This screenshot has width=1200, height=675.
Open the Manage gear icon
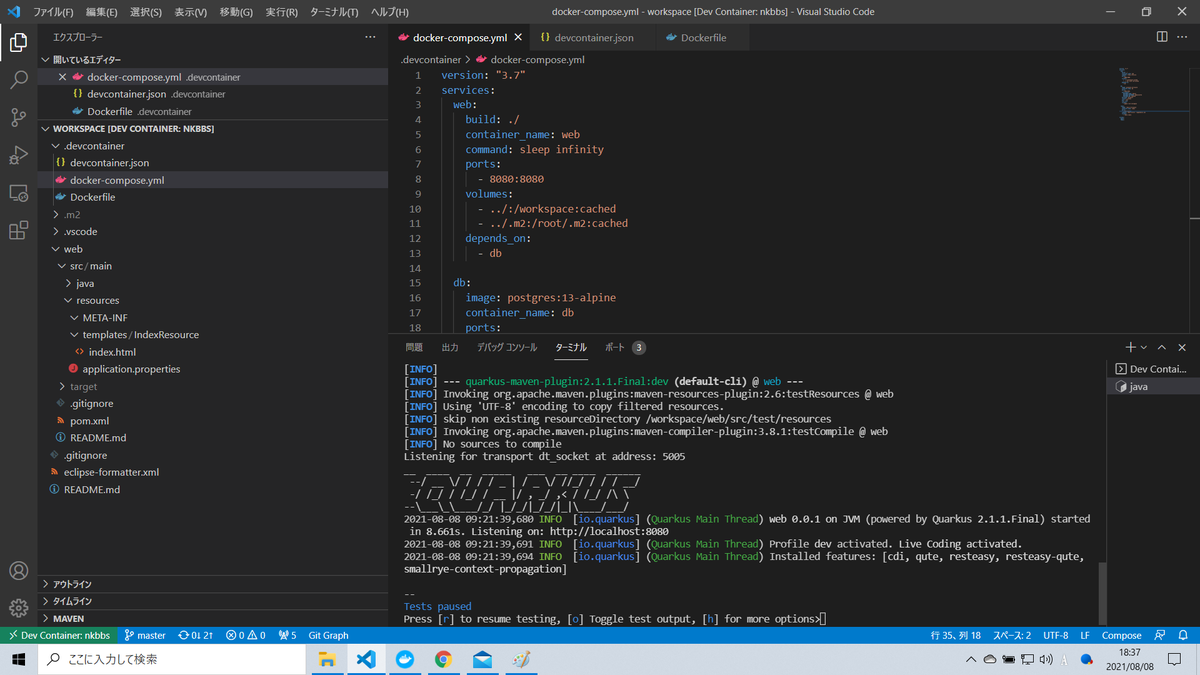pos(18,608)
